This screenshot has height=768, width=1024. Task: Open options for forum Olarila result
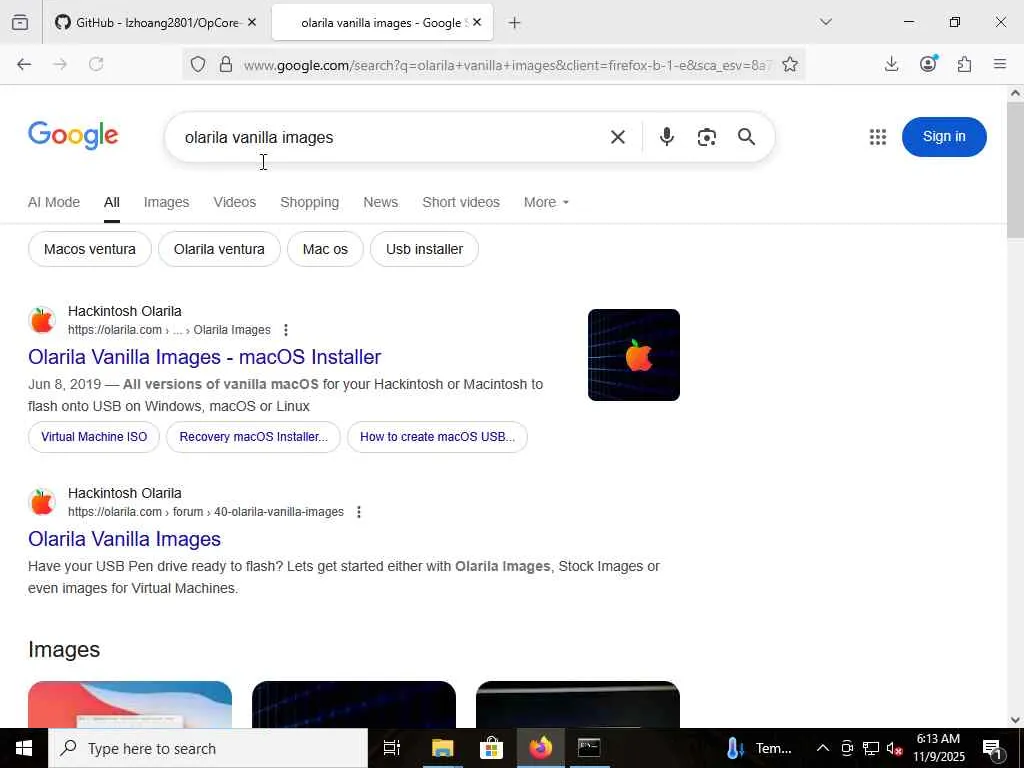pyautogui.click(x=359, y=513)
